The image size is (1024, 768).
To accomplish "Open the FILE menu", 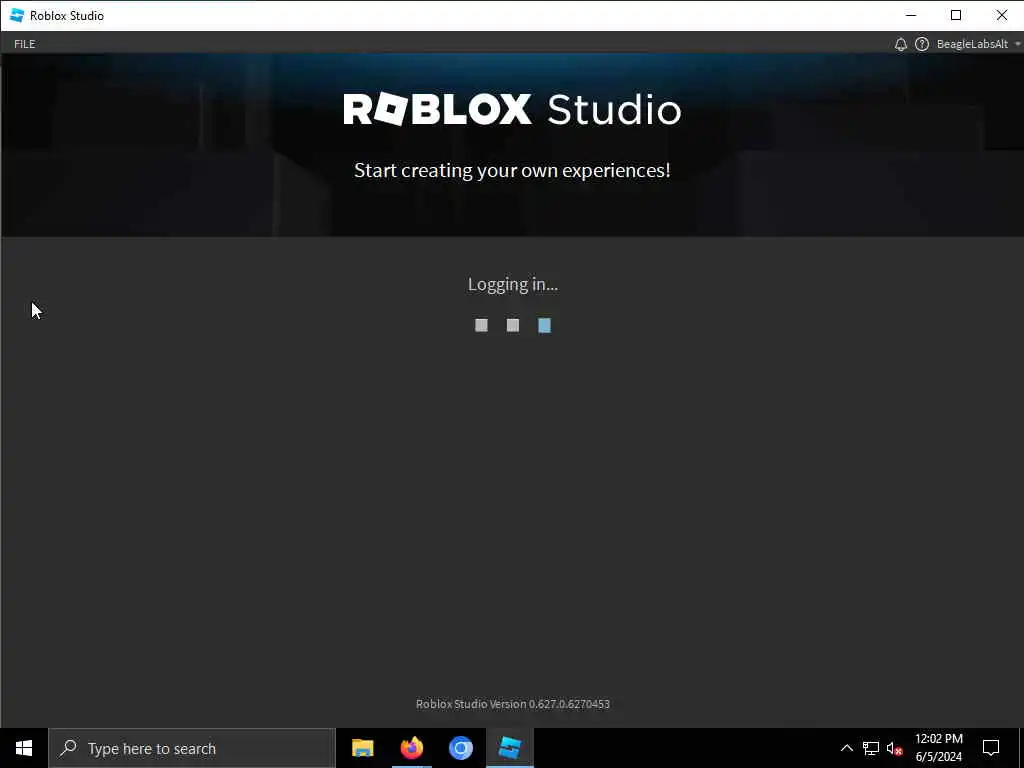I will coord(25,44).
